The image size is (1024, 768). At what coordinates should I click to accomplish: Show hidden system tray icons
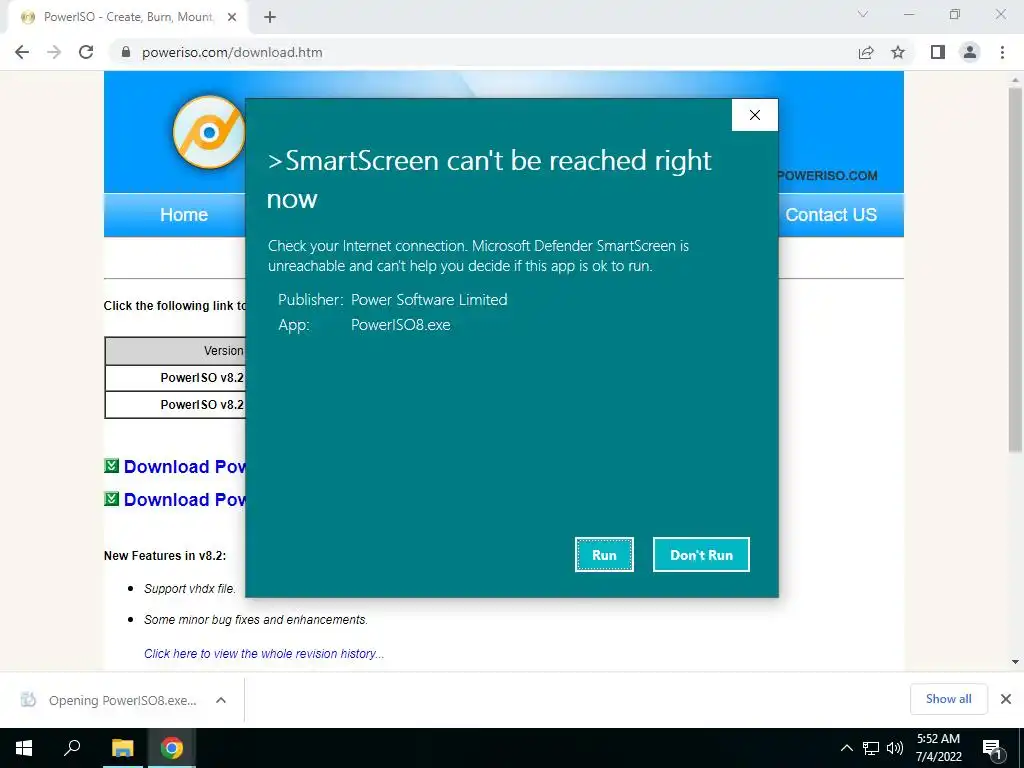point(846,748)
